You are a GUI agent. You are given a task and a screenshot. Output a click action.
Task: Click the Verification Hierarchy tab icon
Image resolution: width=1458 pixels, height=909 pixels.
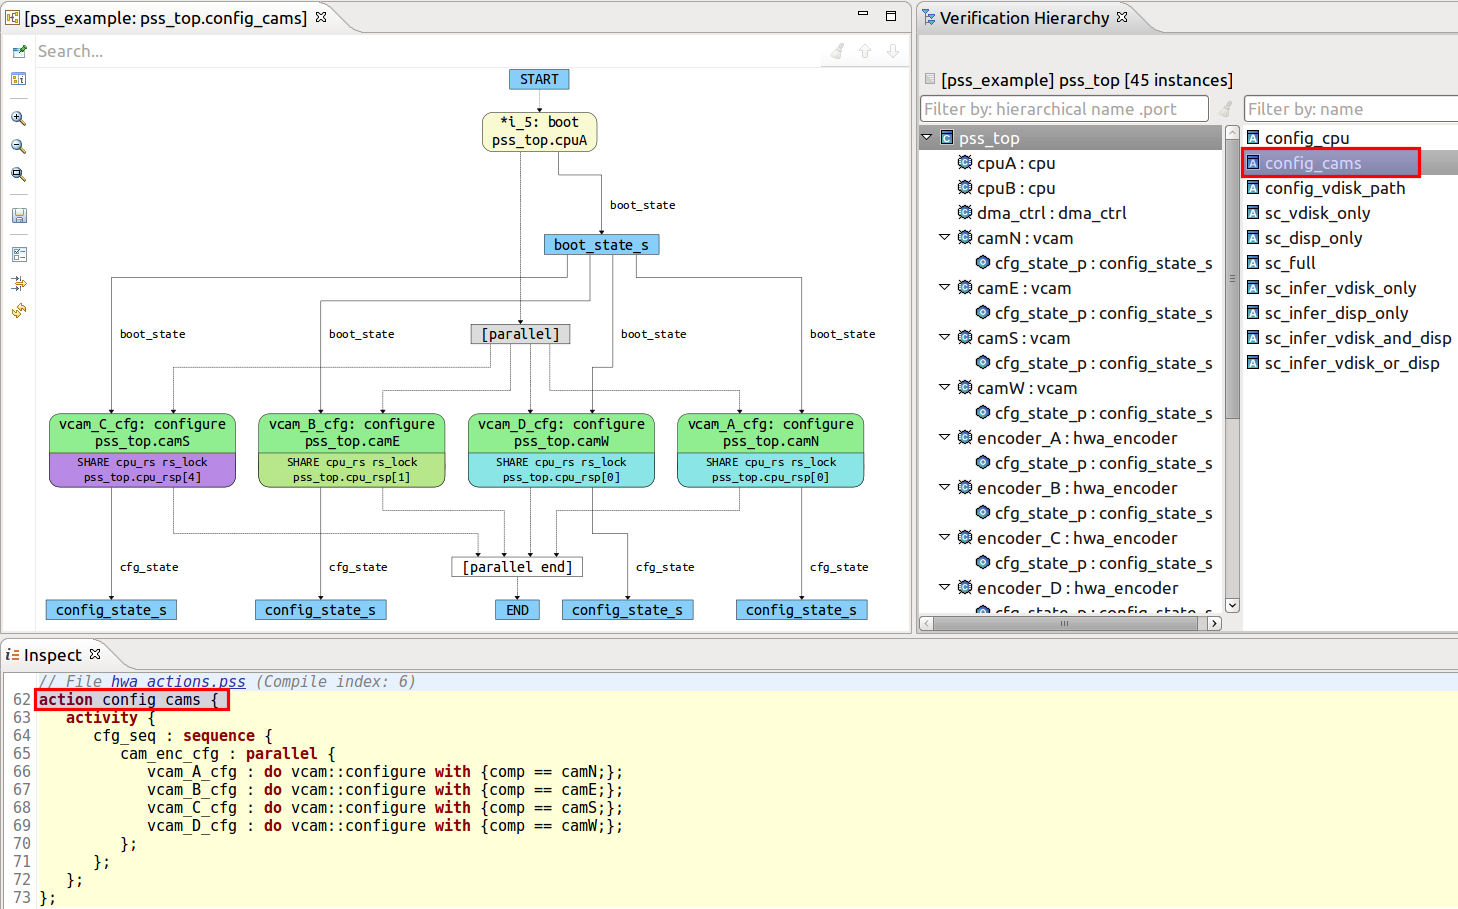pos(929,17)
